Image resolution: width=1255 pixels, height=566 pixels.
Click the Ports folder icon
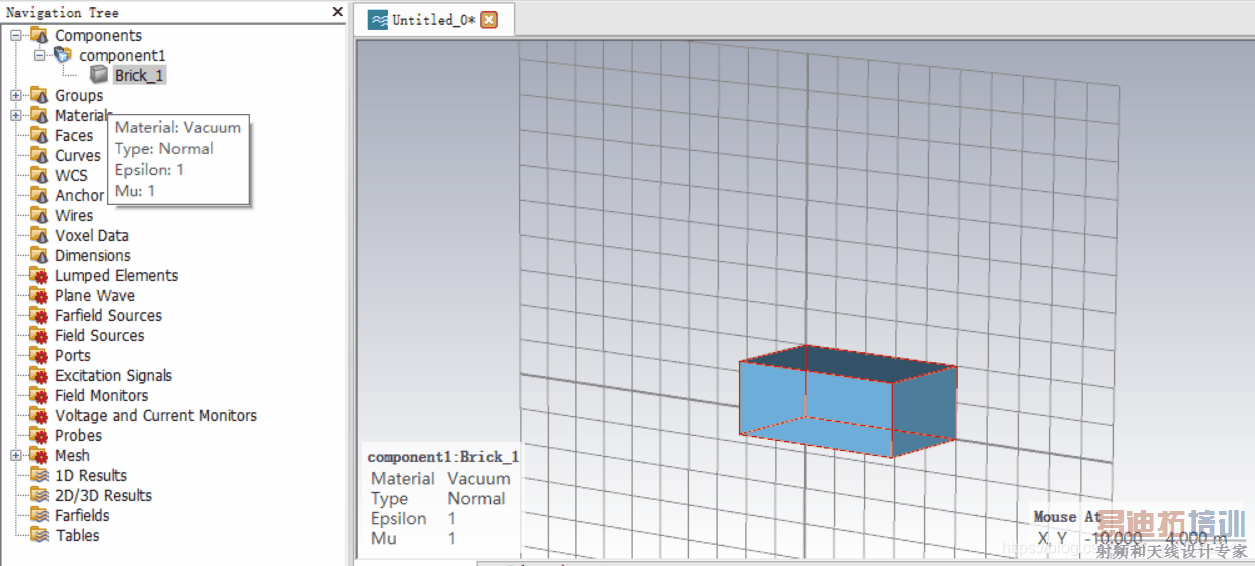coord(39,355)
